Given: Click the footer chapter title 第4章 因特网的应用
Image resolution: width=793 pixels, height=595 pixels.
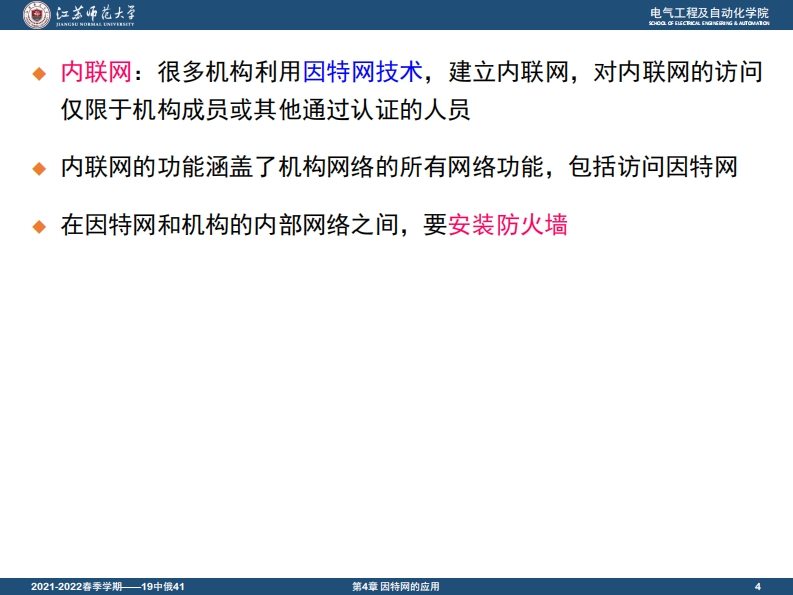Looking at the screenshot, I should tap(396, 586).
